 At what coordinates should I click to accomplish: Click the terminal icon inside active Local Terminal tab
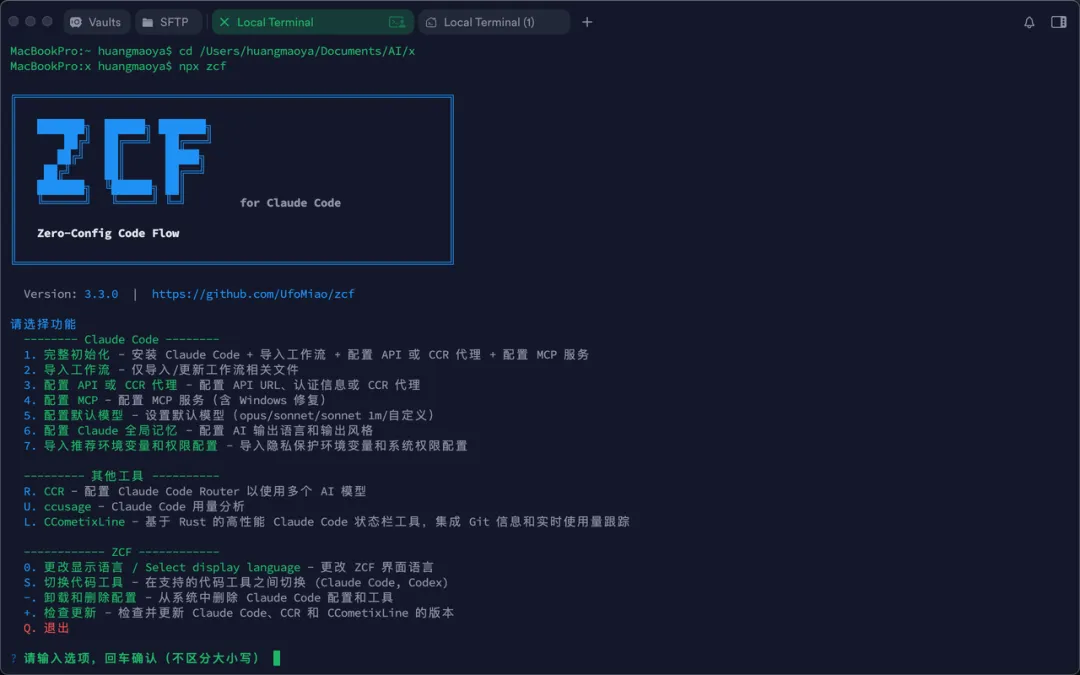pyautogui.click(x=397, y=22)
